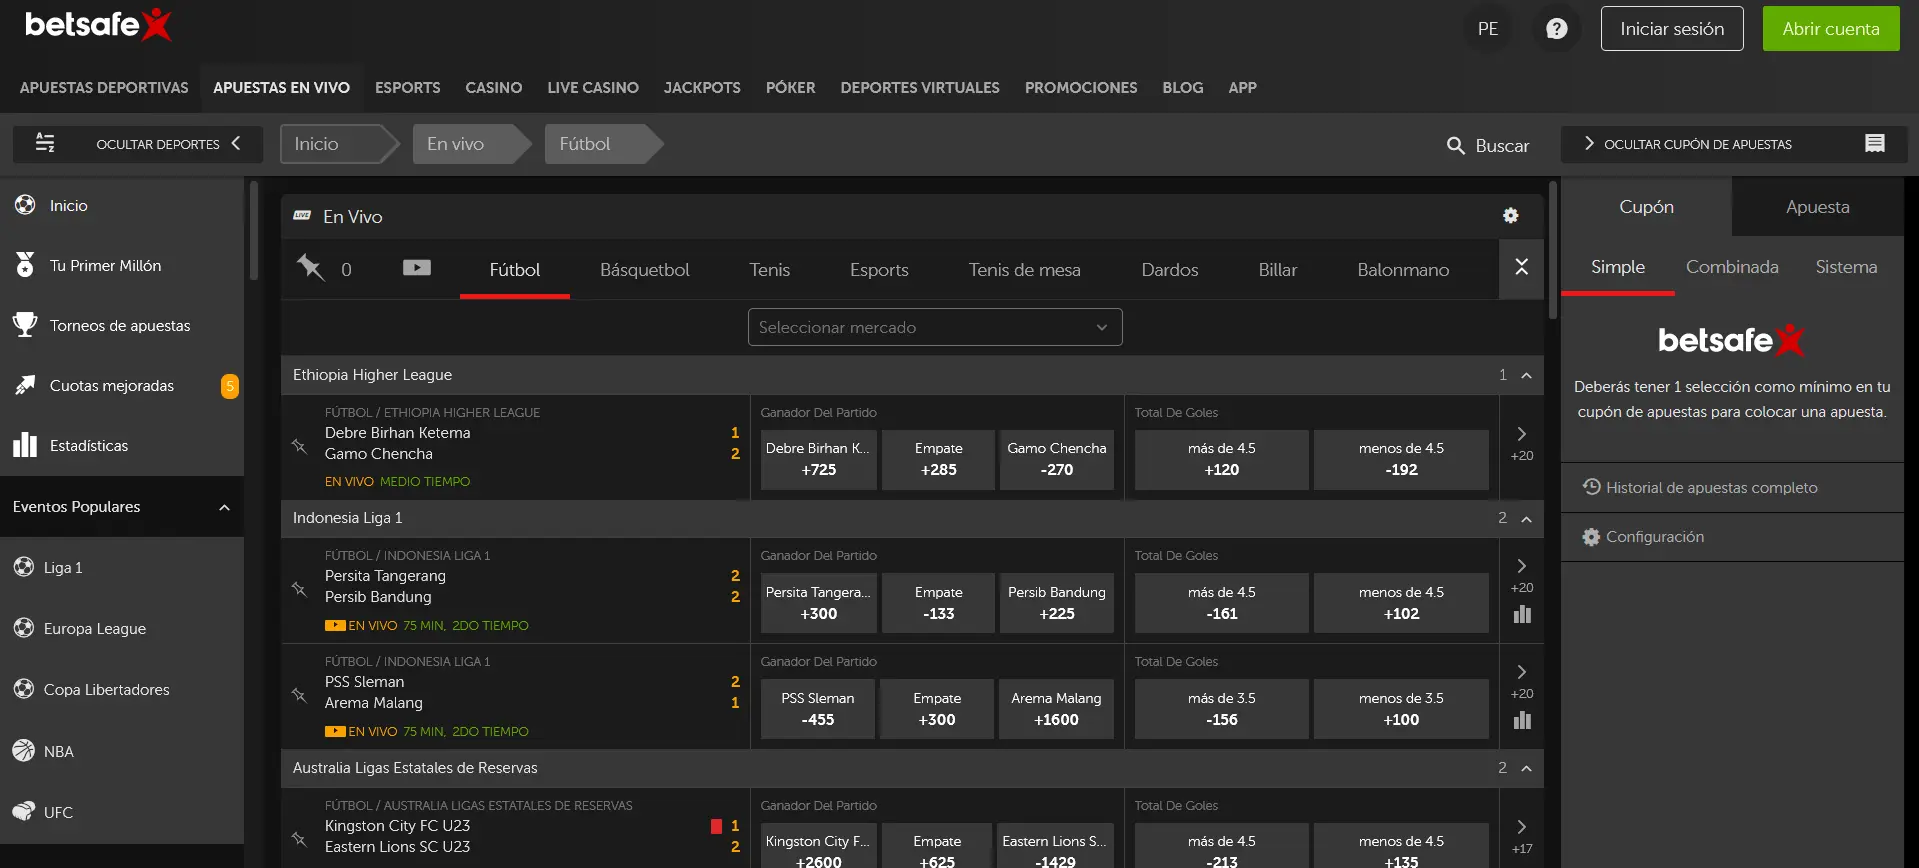Switch to Balonmano tab

point(1403,270)
